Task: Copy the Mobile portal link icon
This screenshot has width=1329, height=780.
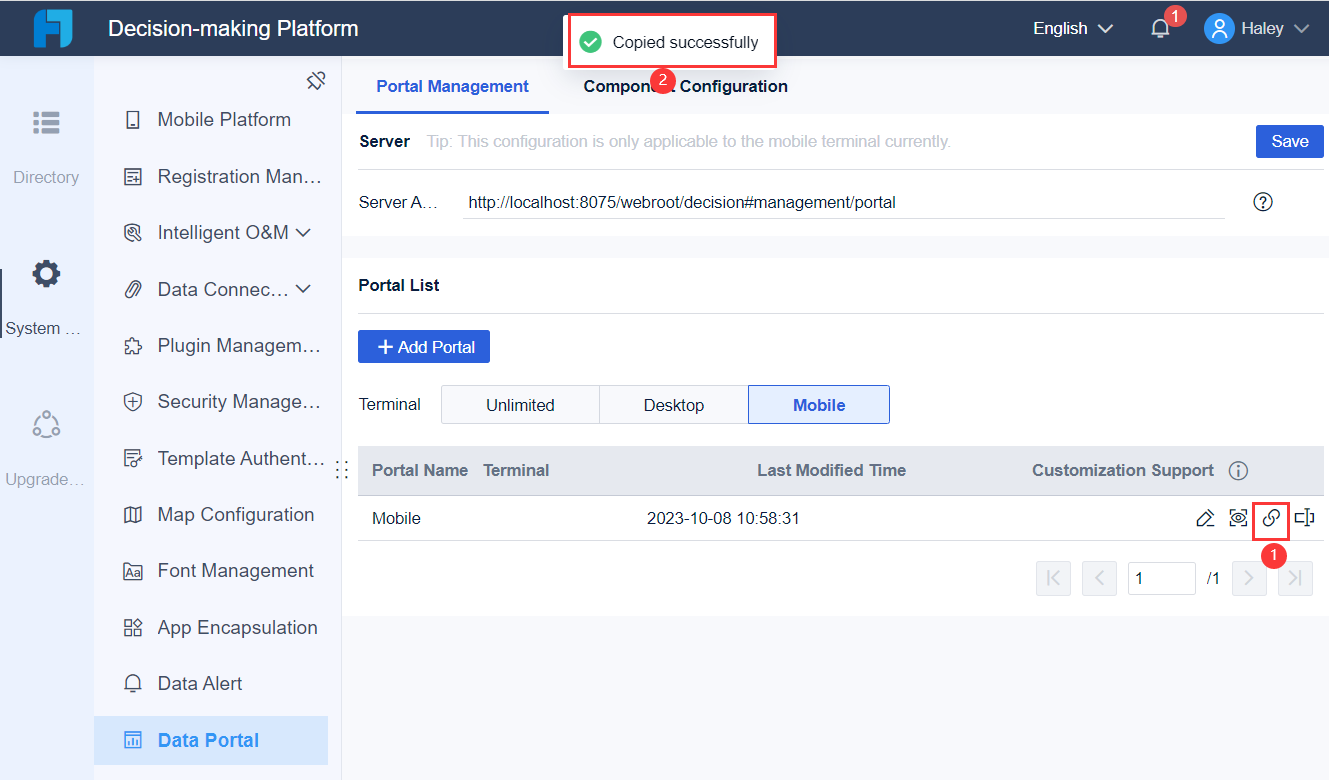Action: tap(1271, 519)
